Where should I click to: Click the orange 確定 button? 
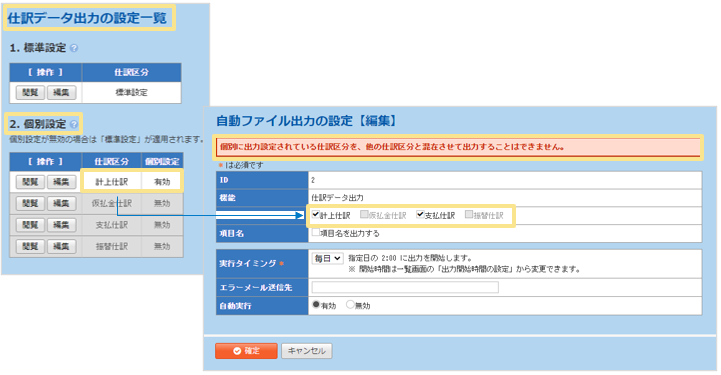tap(246, 351)
